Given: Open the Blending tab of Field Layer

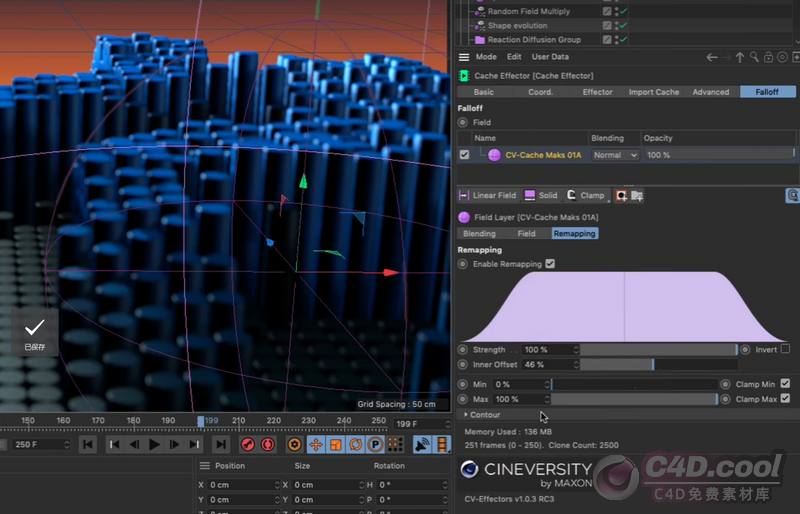Looking at the screenshot, I should 479,234.
